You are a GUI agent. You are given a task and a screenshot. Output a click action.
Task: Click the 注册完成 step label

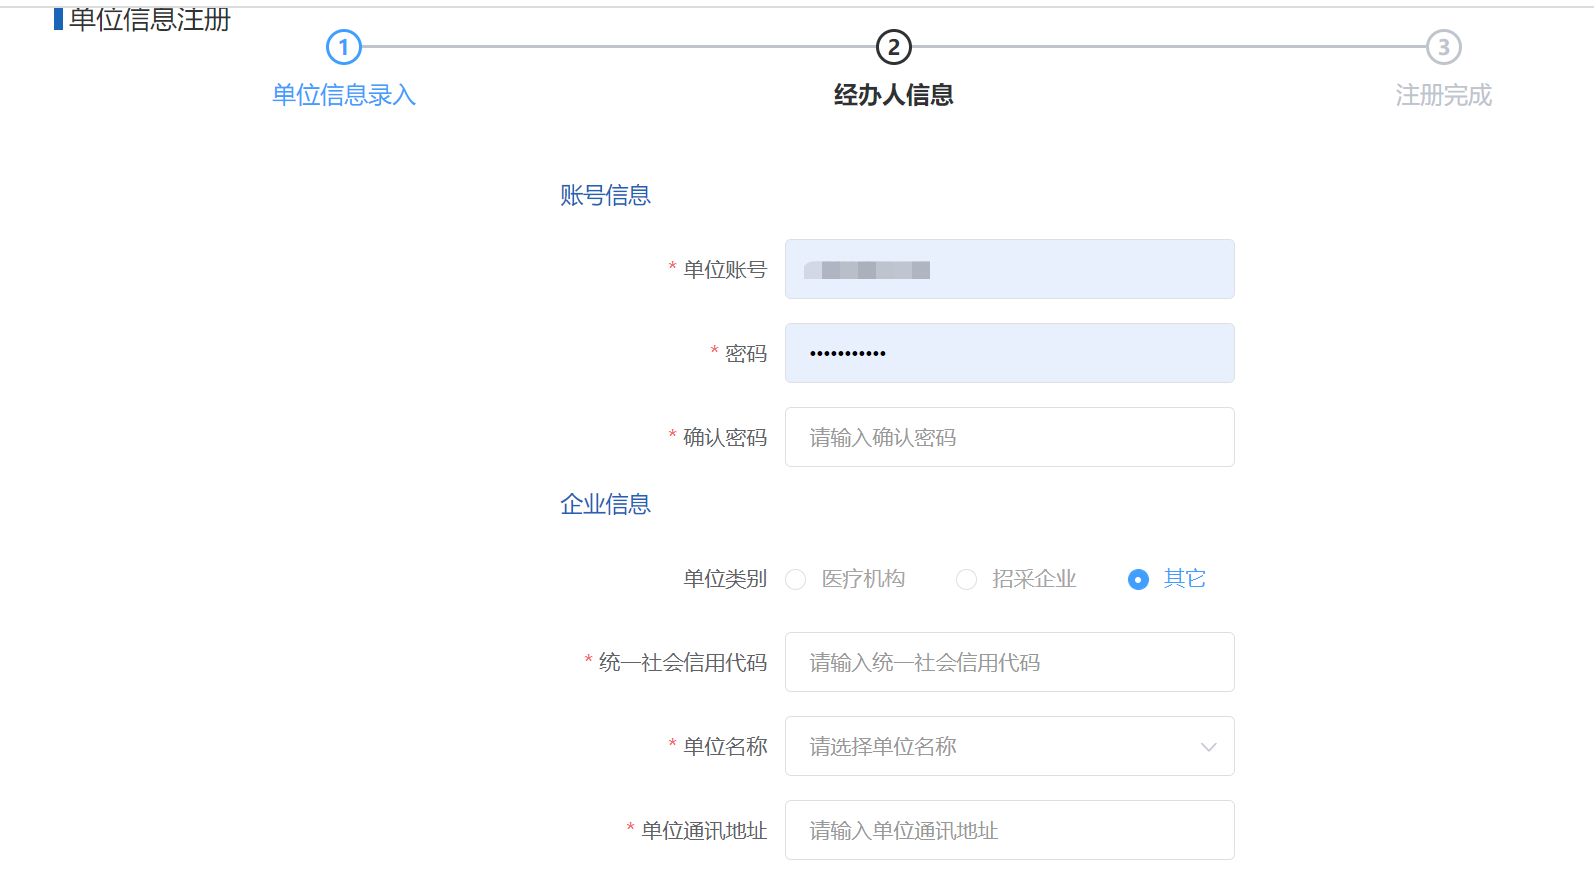click(1443, 95)
